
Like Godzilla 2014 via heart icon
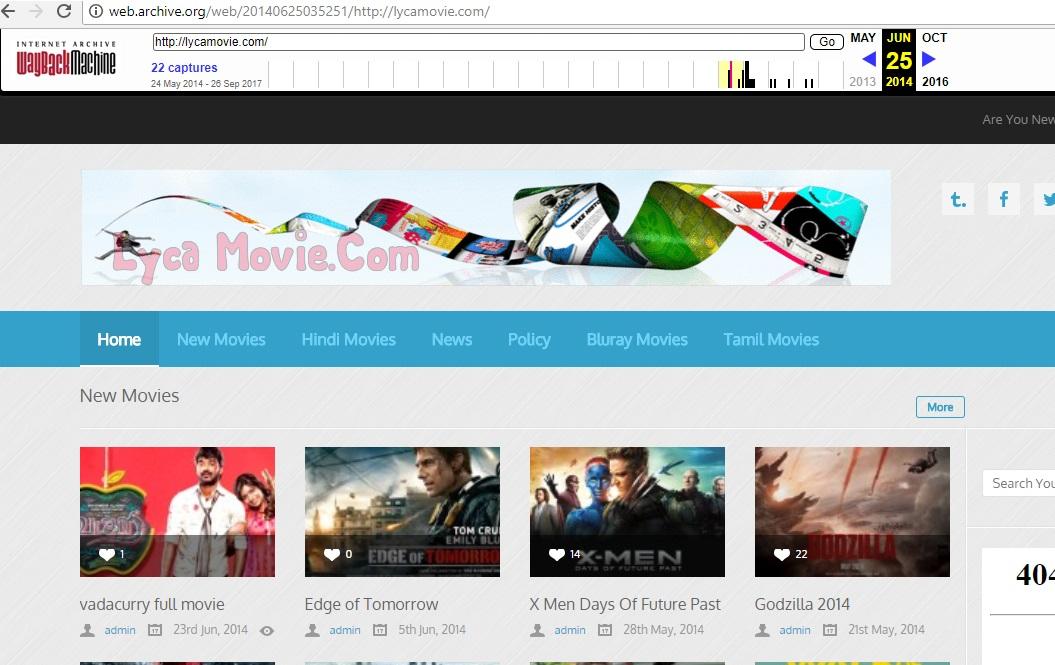click(781, 555)
